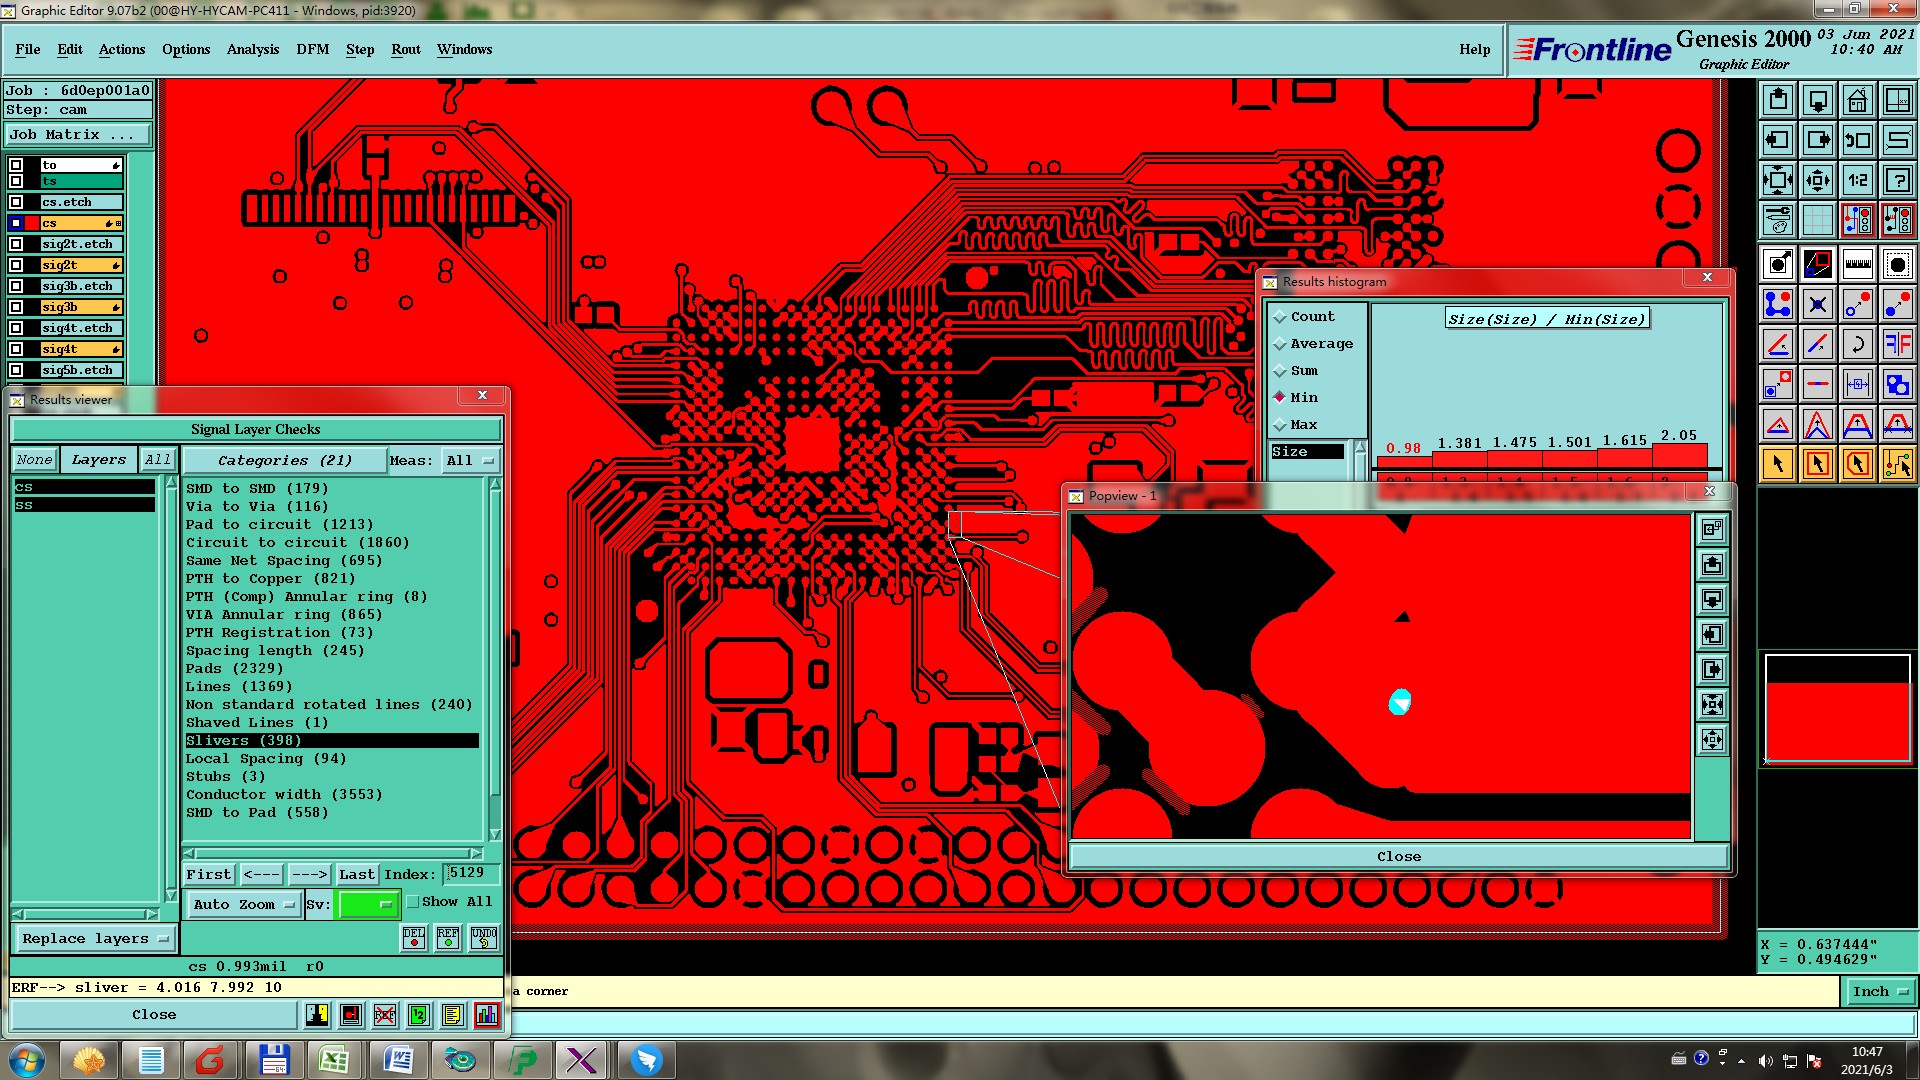Click Close in Results viewer
Viewport: 1920px width, 1080px height.
[x=154, y=1014]
